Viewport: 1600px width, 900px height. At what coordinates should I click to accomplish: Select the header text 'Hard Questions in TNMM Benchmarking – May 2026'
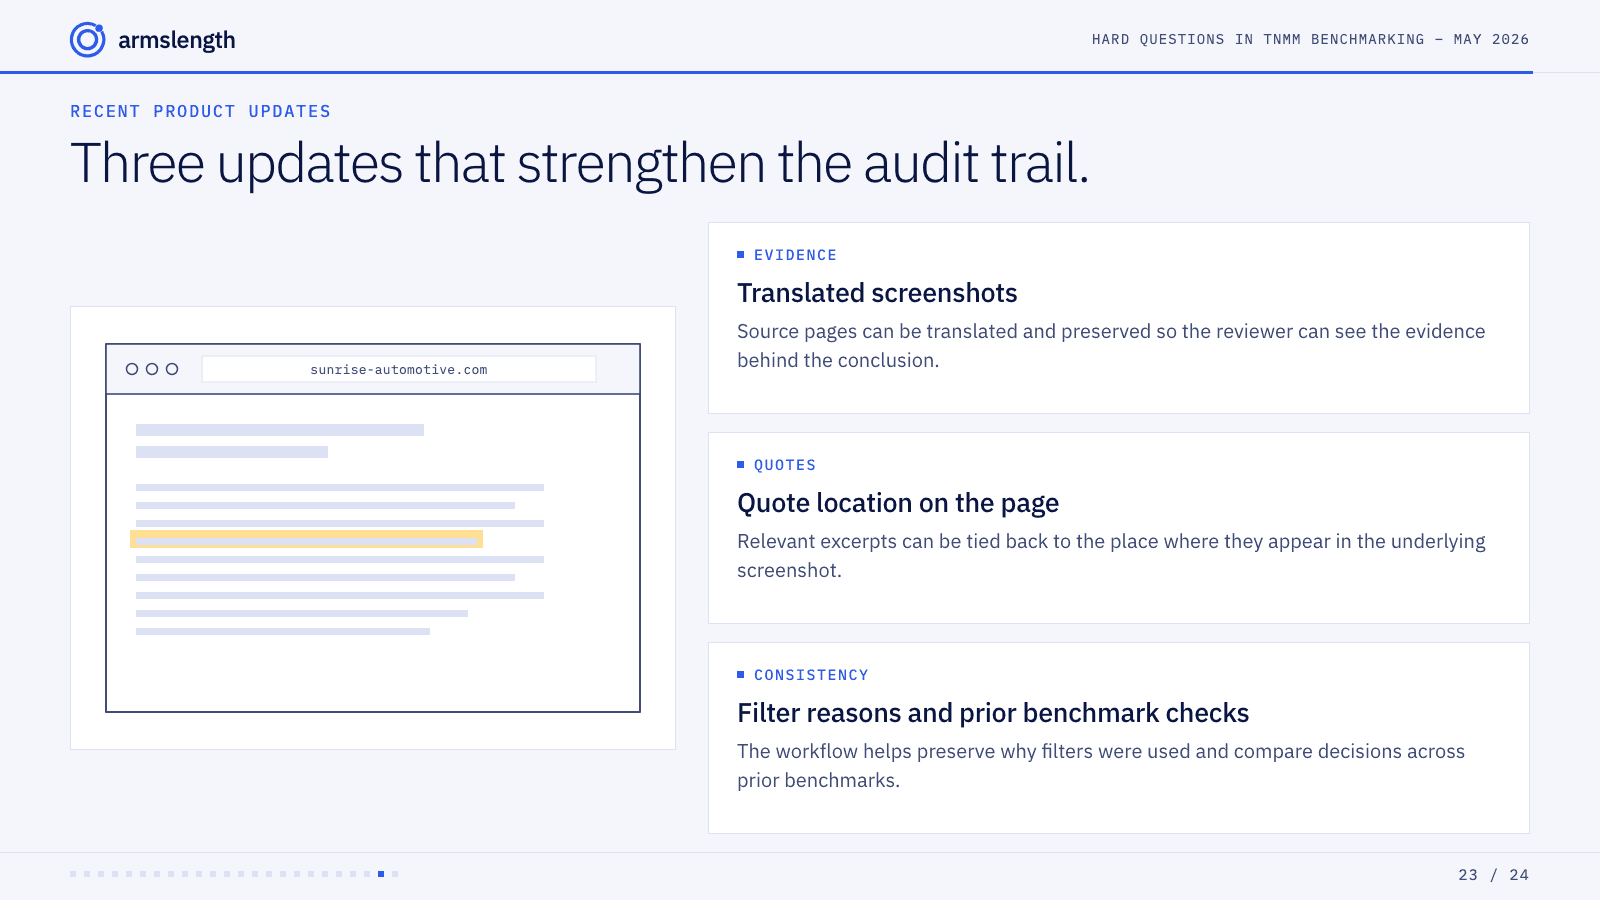[x=1310, y=39]
